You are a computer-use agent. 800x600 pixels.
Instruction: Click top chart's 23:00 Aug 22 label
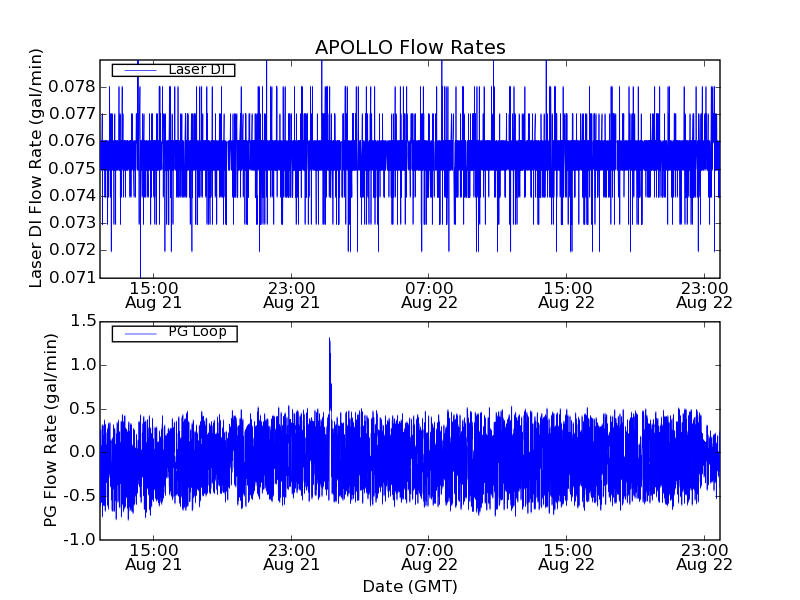point(705,295)
